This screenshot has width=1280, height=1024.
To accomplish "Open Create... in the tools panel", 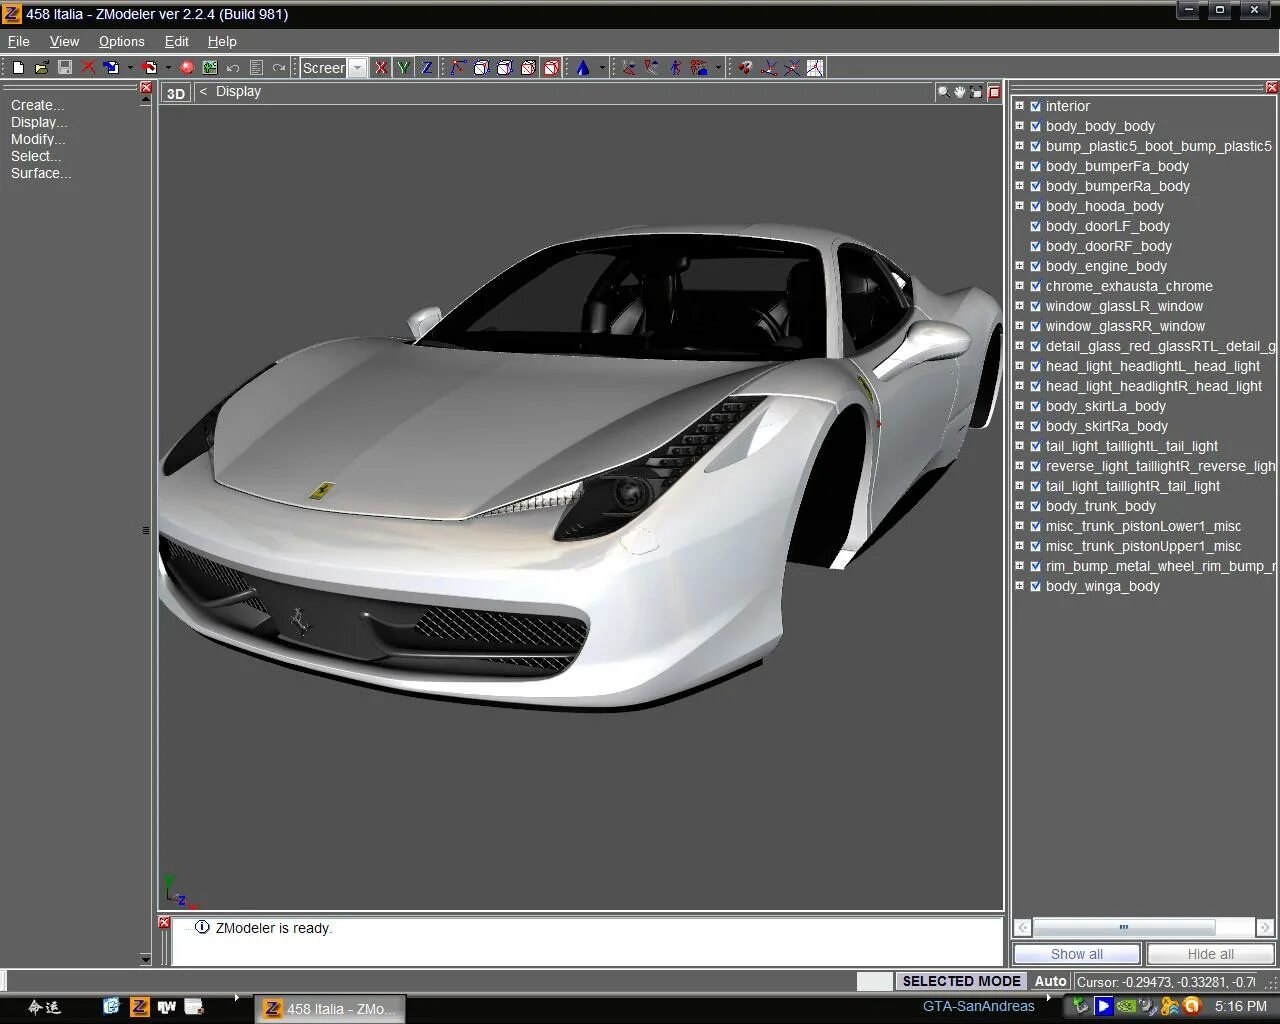I will [37, 105].
